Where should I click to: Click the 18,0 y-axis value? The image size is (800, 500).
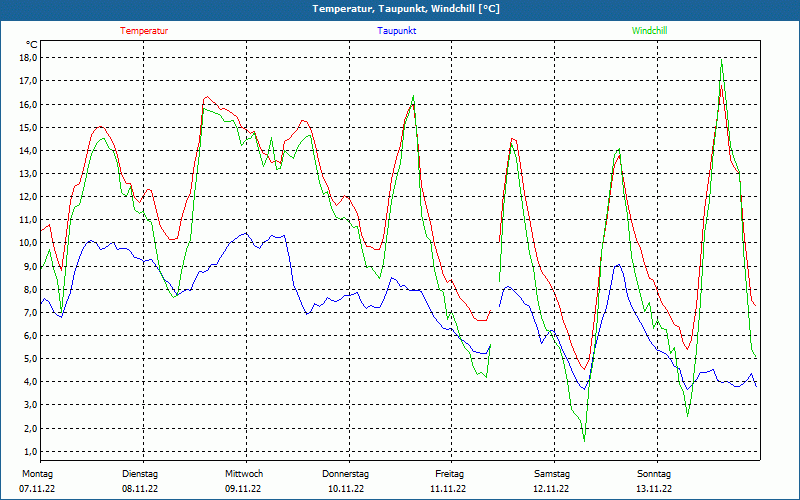point(28,58)
